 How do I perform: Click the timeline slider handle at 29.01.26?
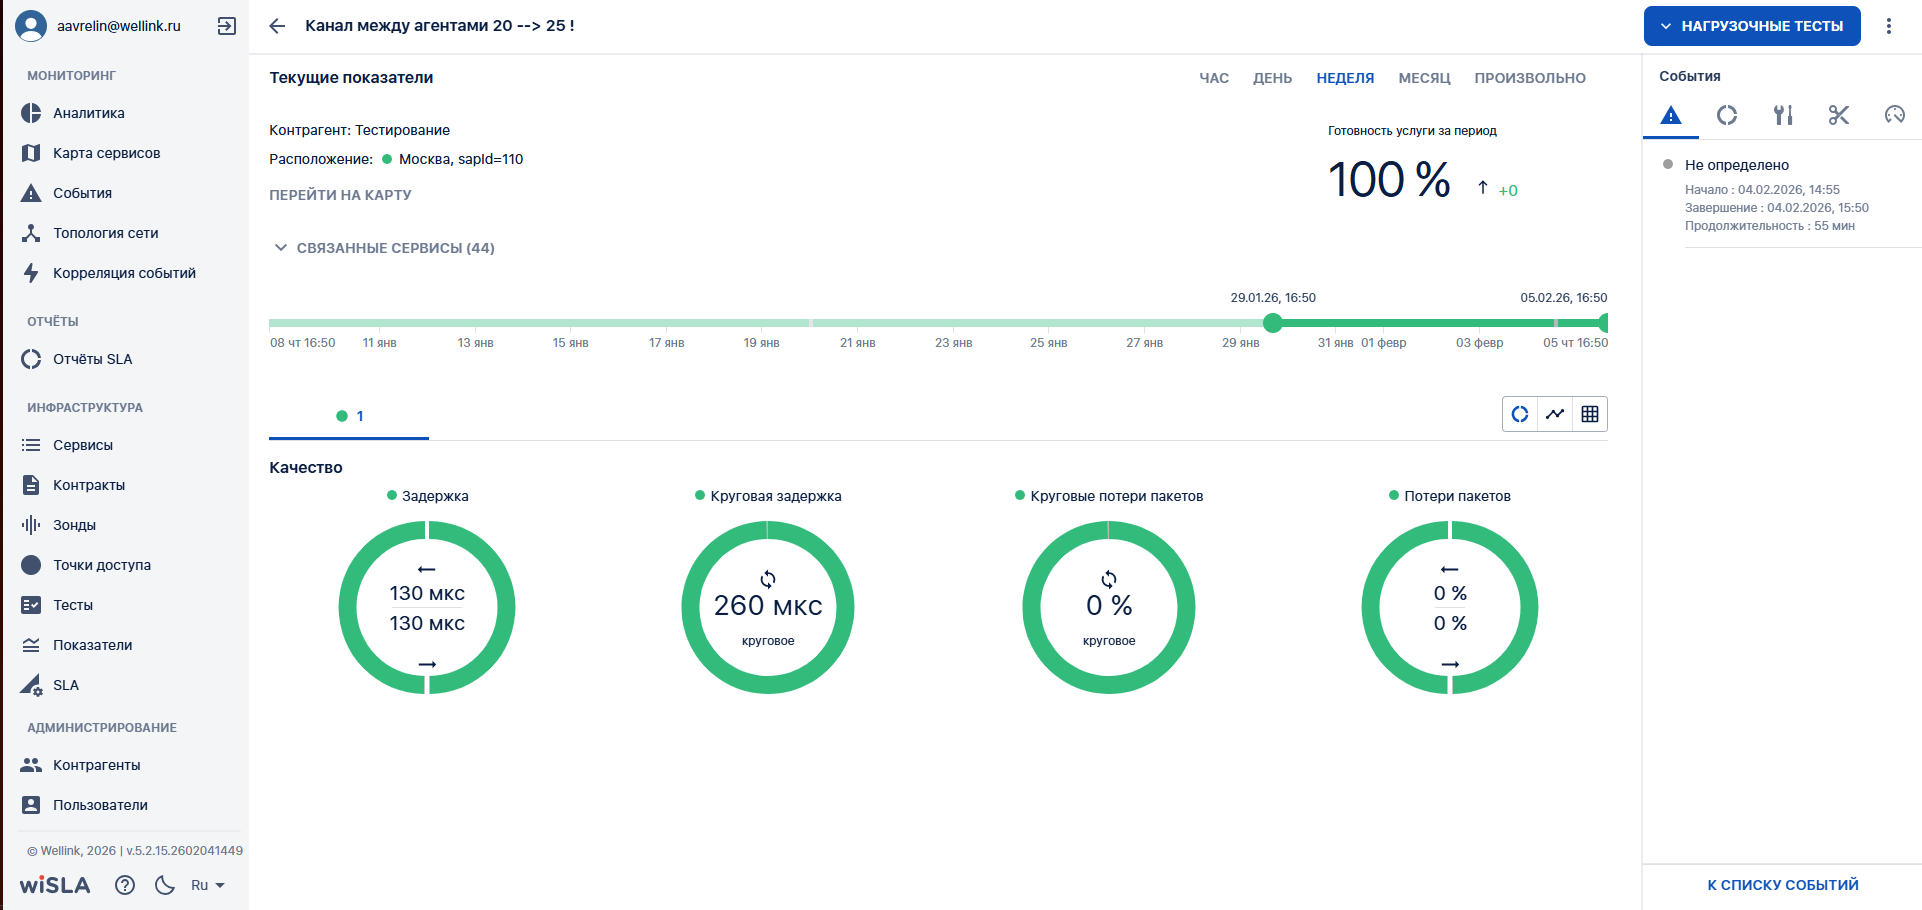[x=1272, y=323]
